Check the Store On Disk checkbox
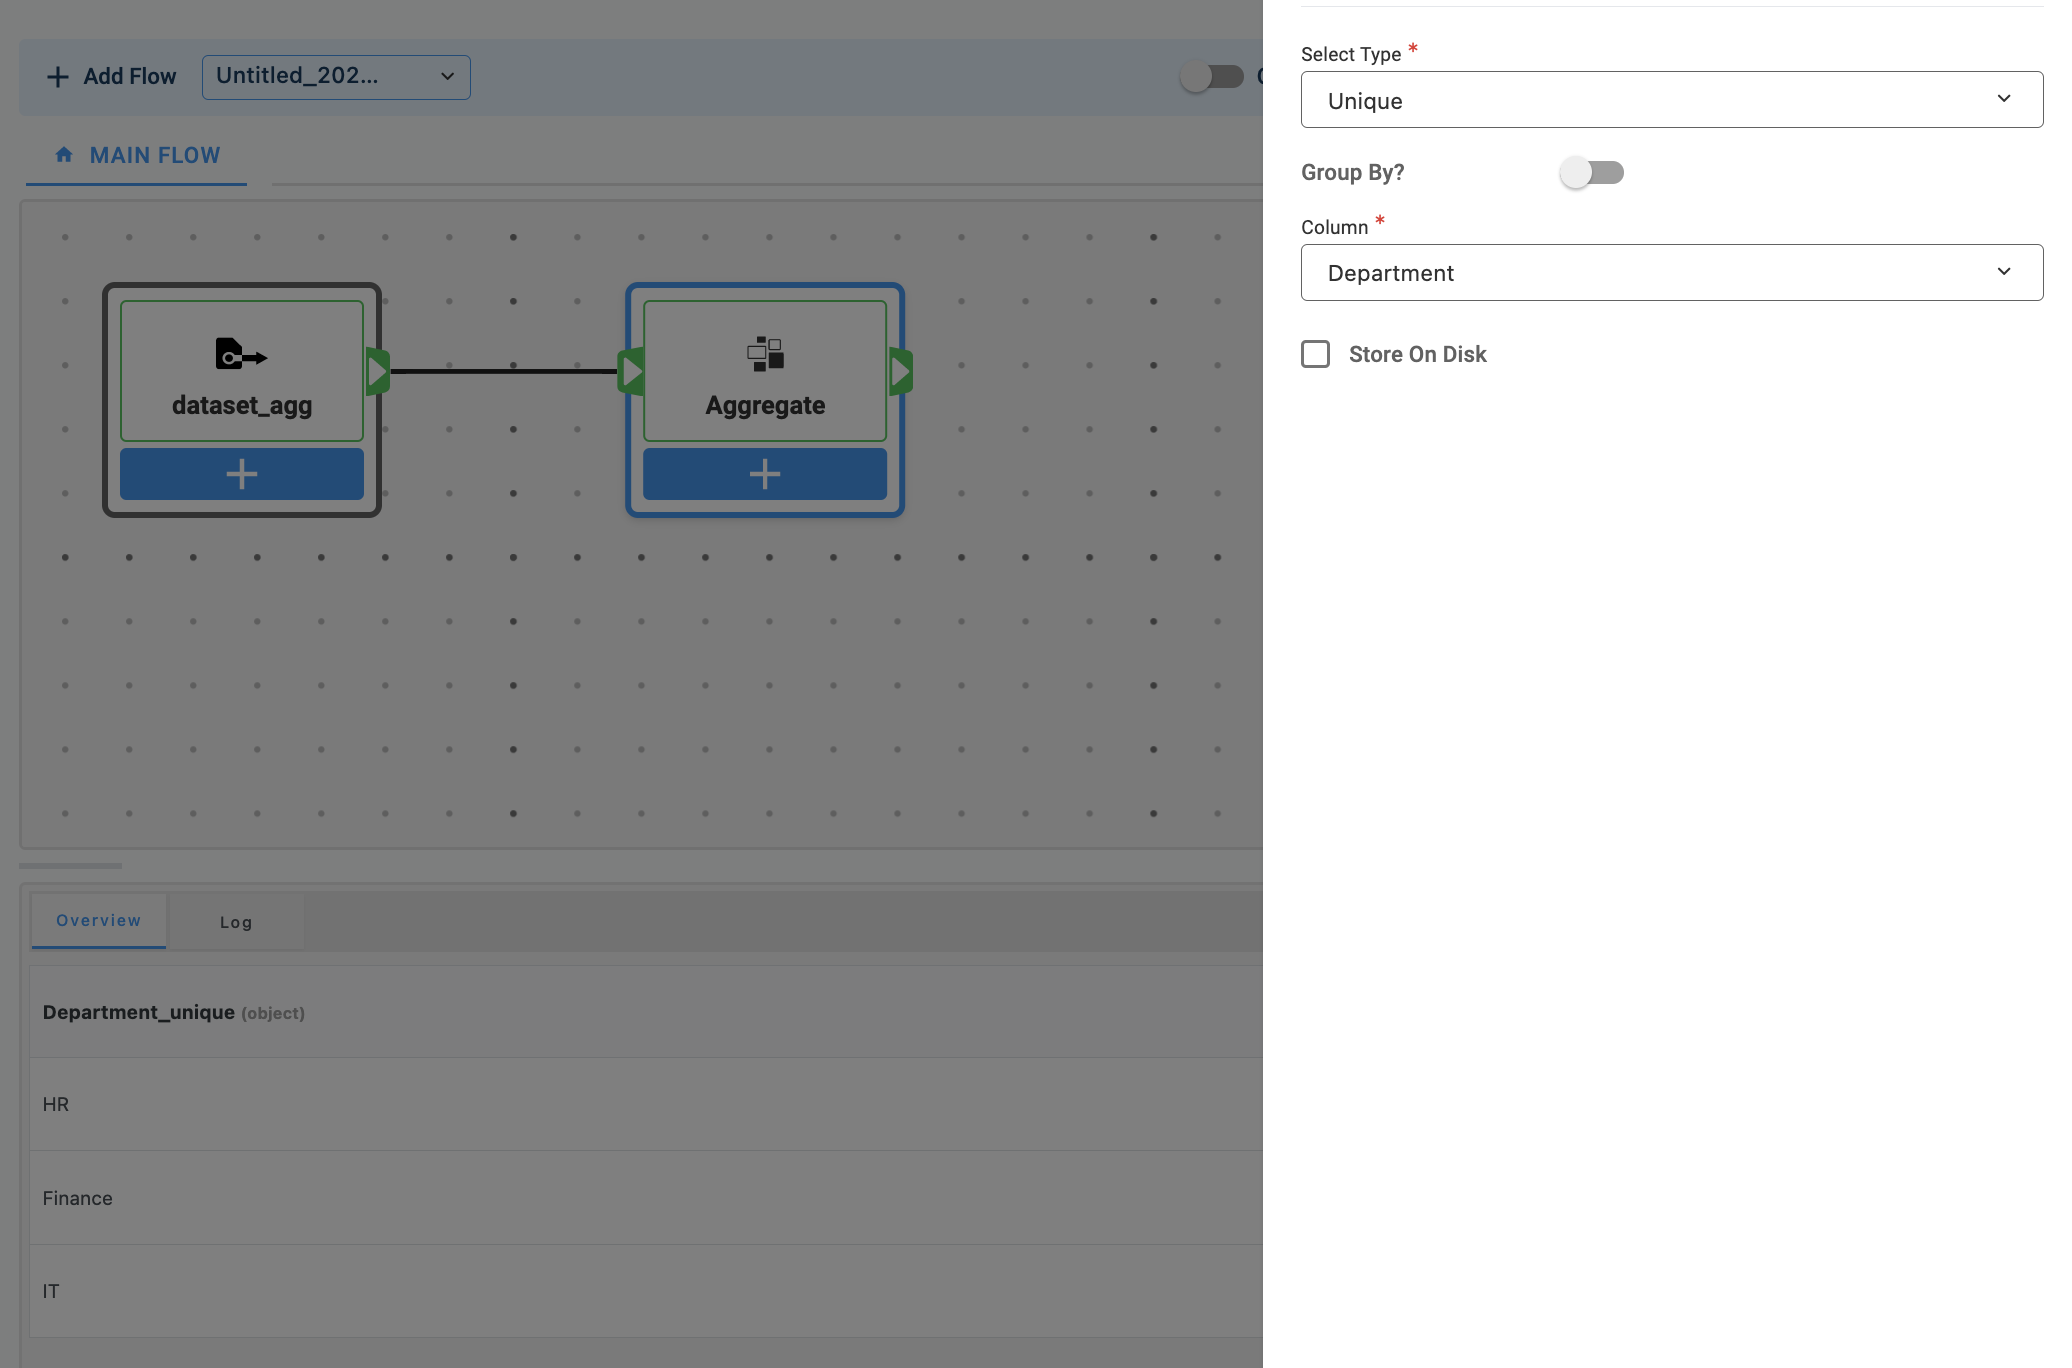This screenshot has width=2072, height=1368. (x=1315, y=354)
